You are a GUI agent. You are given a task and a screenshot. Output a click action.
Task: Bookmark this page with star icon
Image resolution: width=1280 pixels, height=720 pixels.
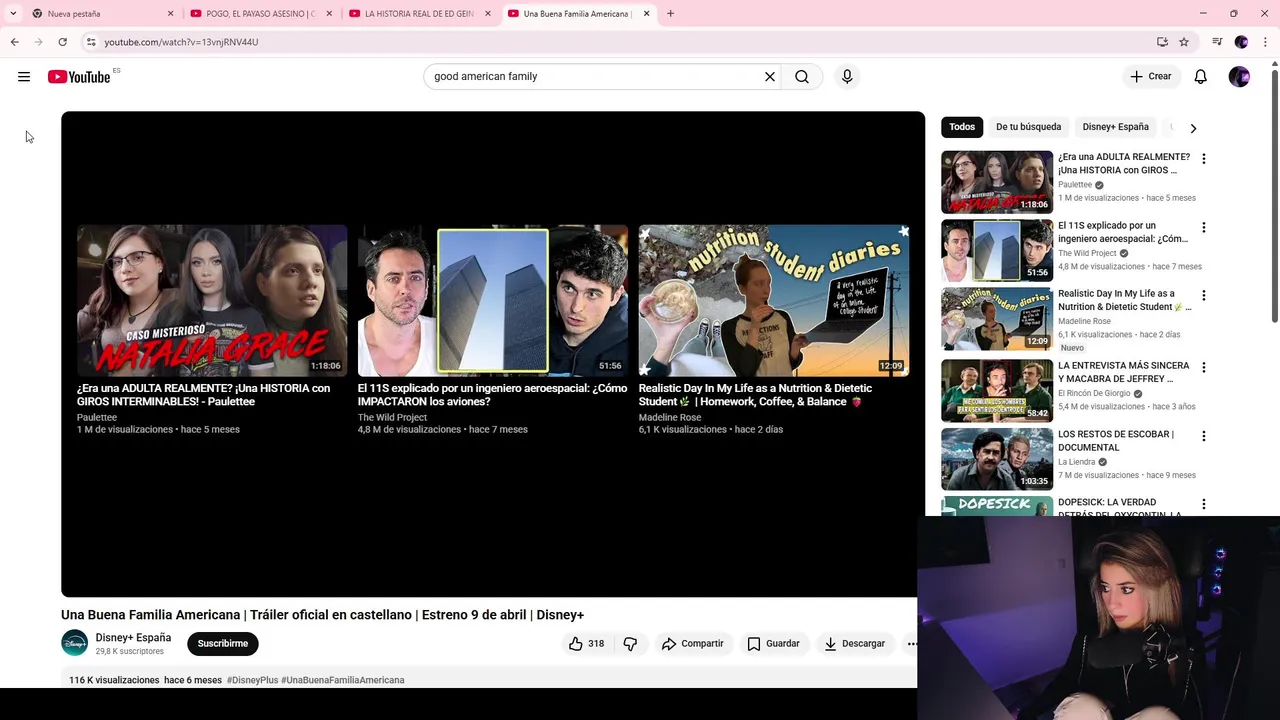pyautogui.click(x=1184, y=42)
